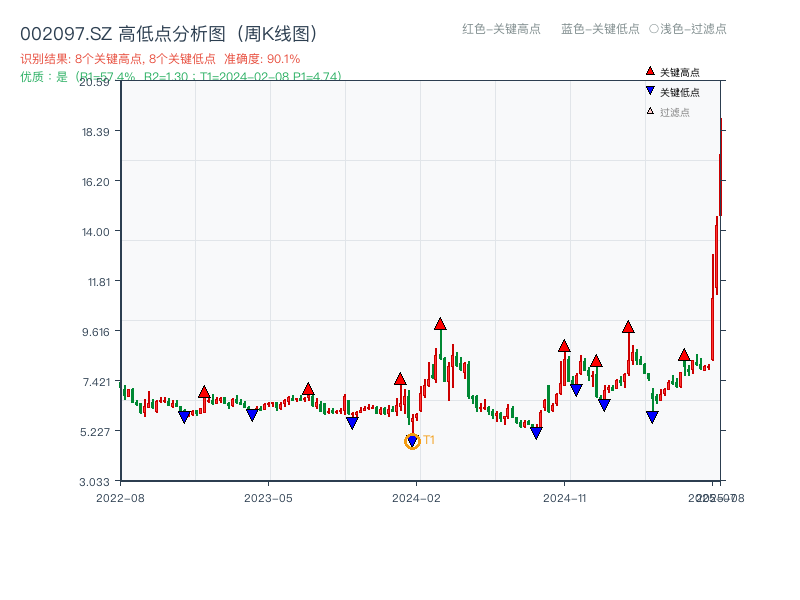Click the 2023-05 x-axis label
800x600 pixels.
(268, 498)
